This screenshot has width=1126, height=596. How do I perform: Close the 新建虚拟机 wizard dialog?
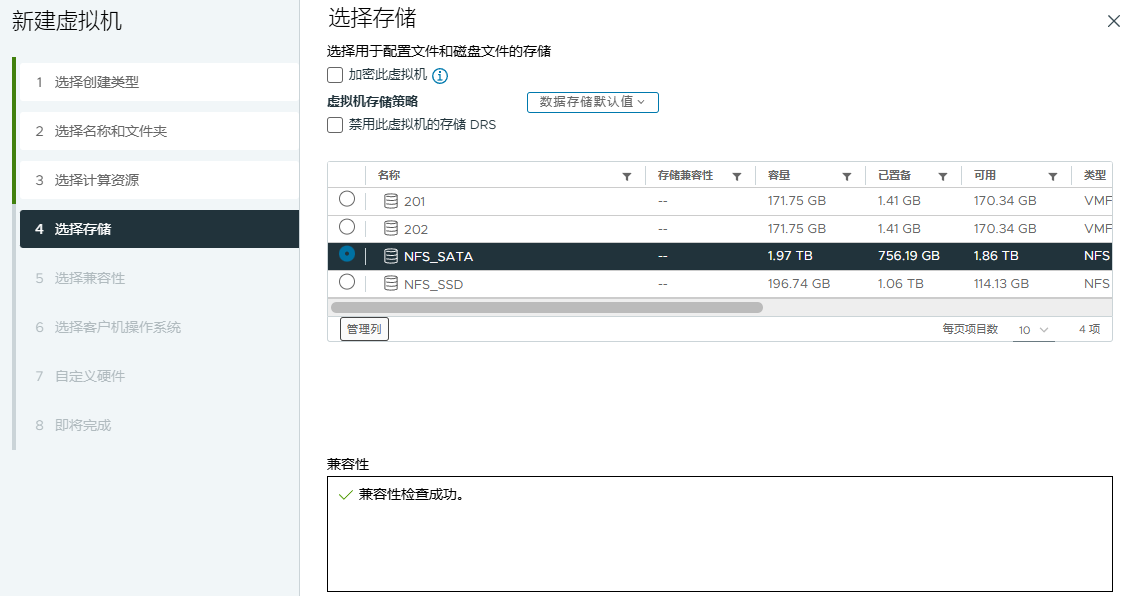tap(1113, 21)
